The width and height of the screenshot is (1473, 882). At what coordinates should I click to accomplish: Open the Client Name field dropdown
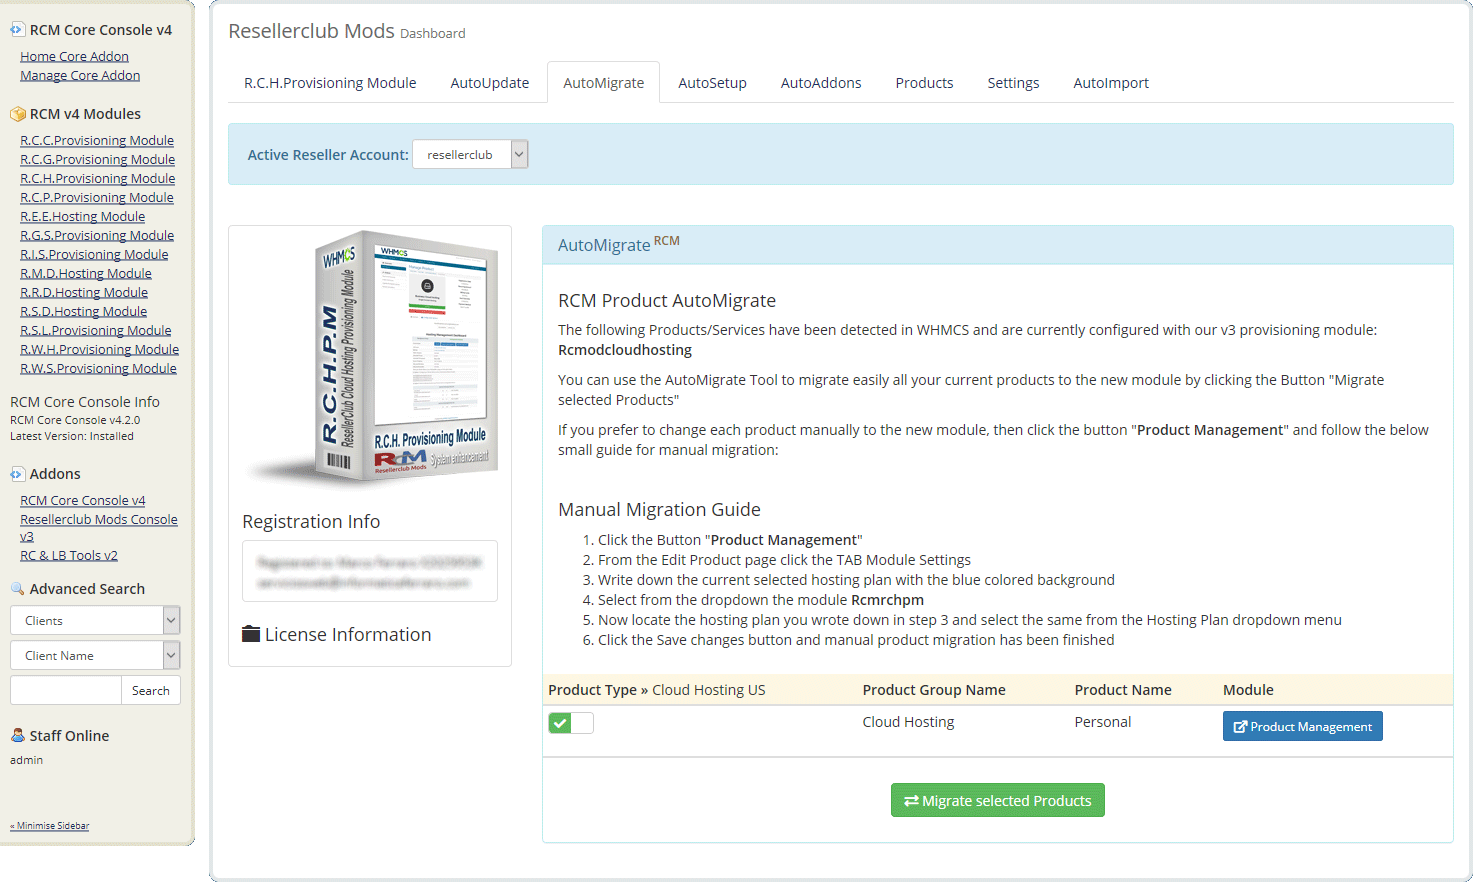pos(95,655)
